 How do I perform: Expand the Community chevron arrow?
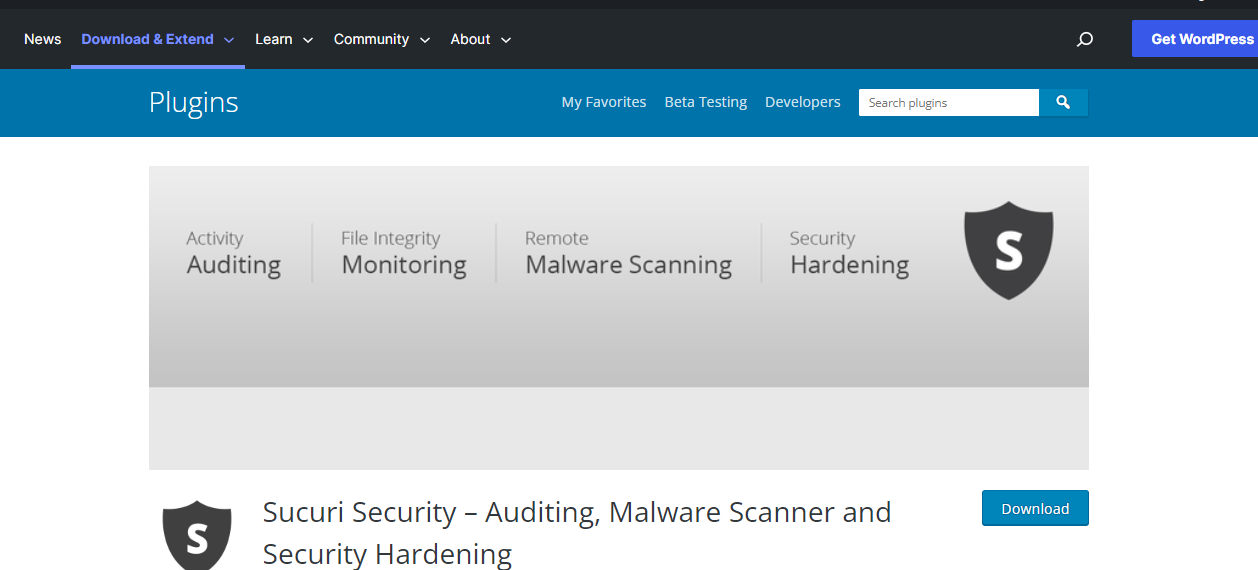tap(425, 40)
